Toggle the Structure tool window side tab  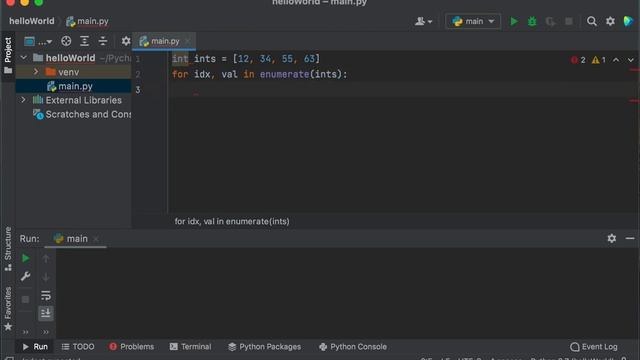[8, 249]
